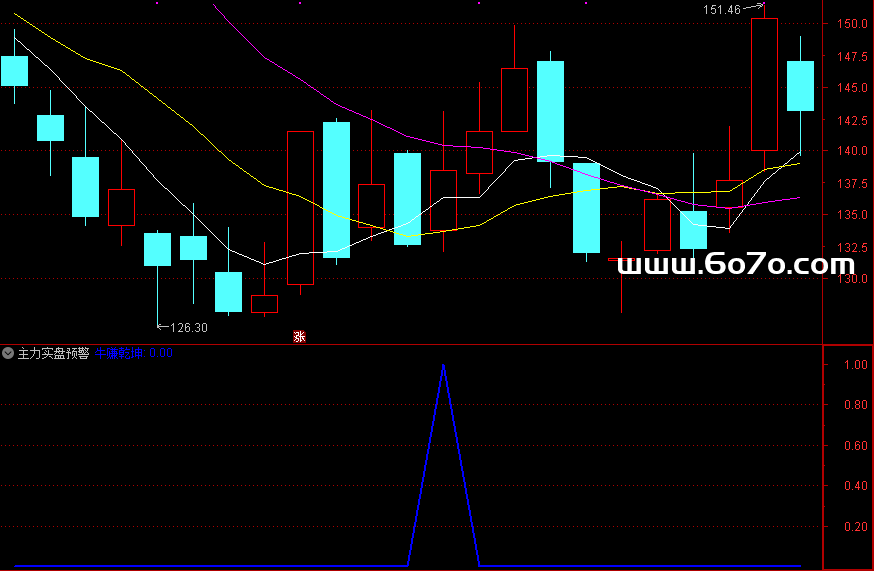Select the tallest red hollow candle near 151.46

(x=764, y=84)
